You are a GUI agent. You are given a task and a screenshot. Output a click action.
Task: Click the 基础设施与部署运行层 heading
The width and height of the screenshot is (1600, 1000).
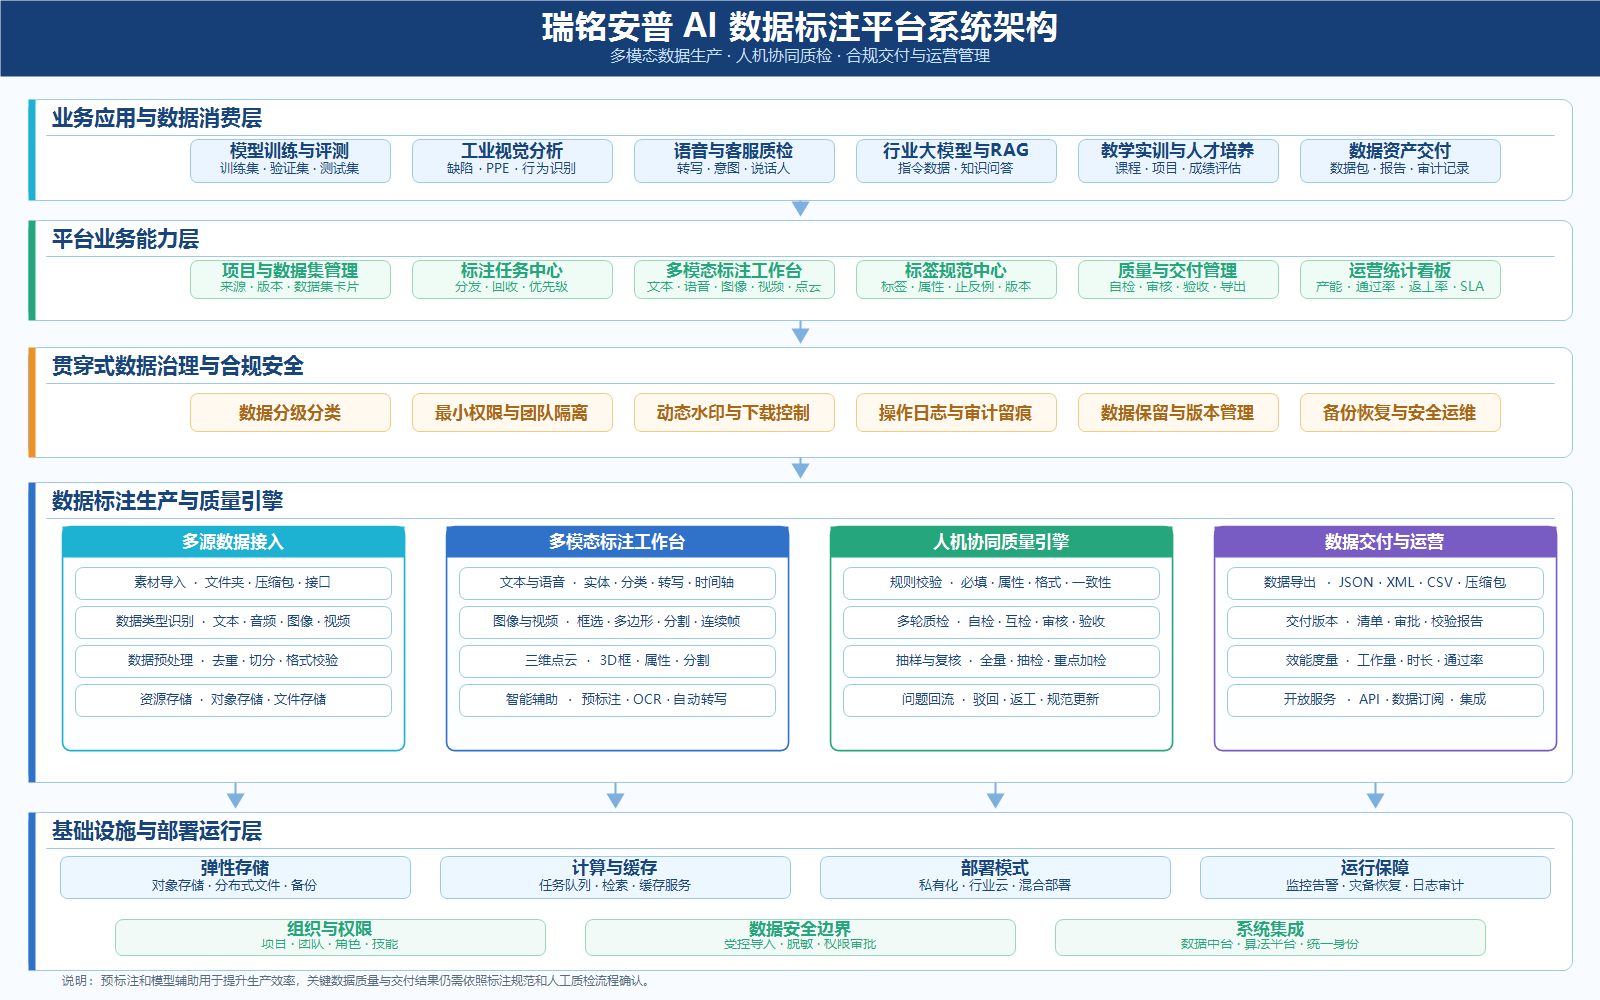point(157,831)
